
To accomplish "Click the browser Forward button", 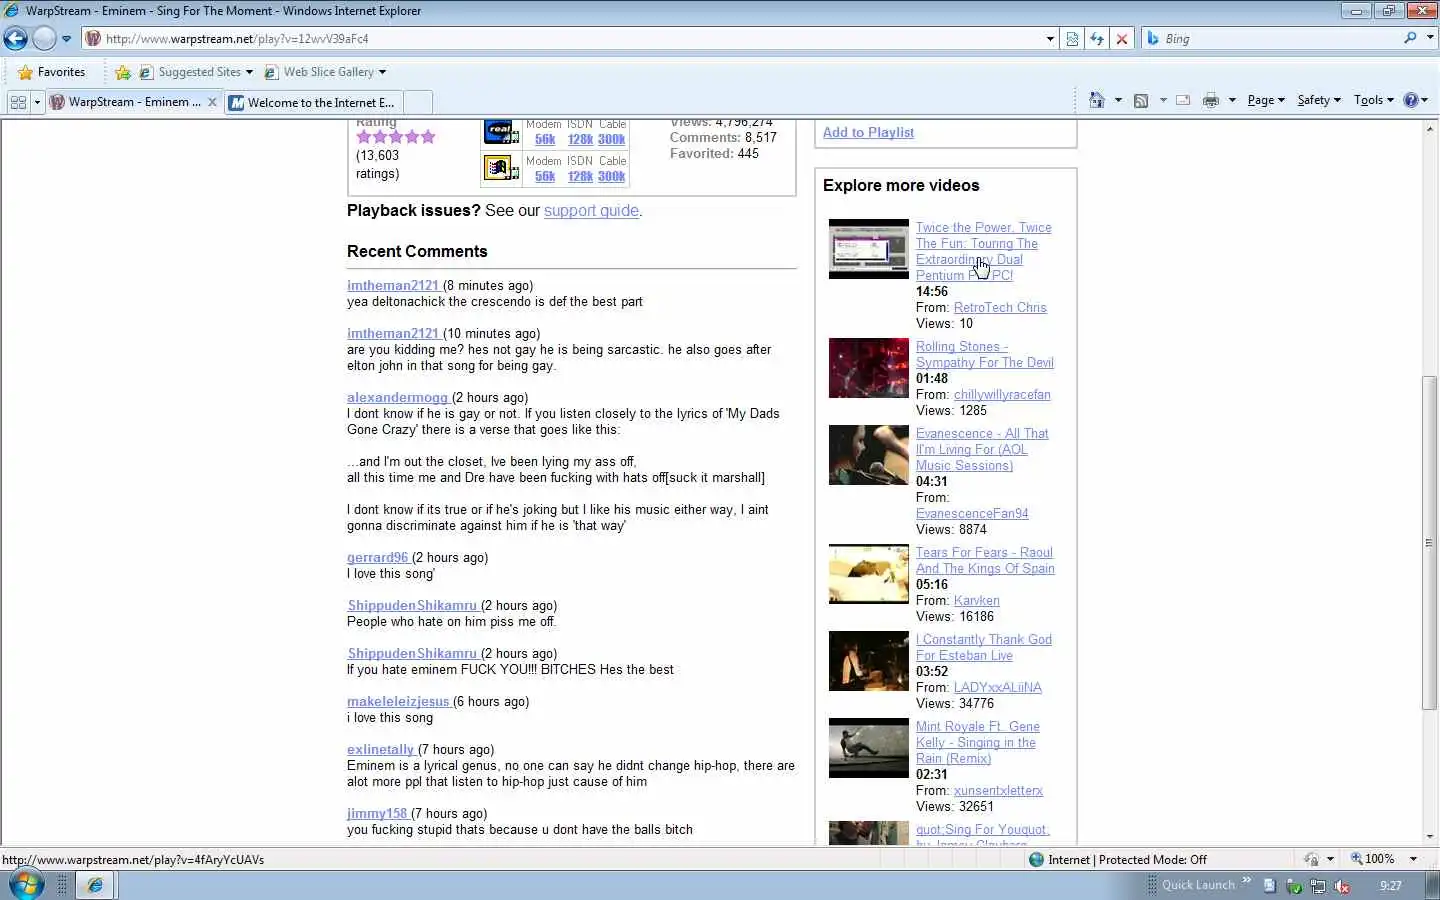I will (44, 39).
